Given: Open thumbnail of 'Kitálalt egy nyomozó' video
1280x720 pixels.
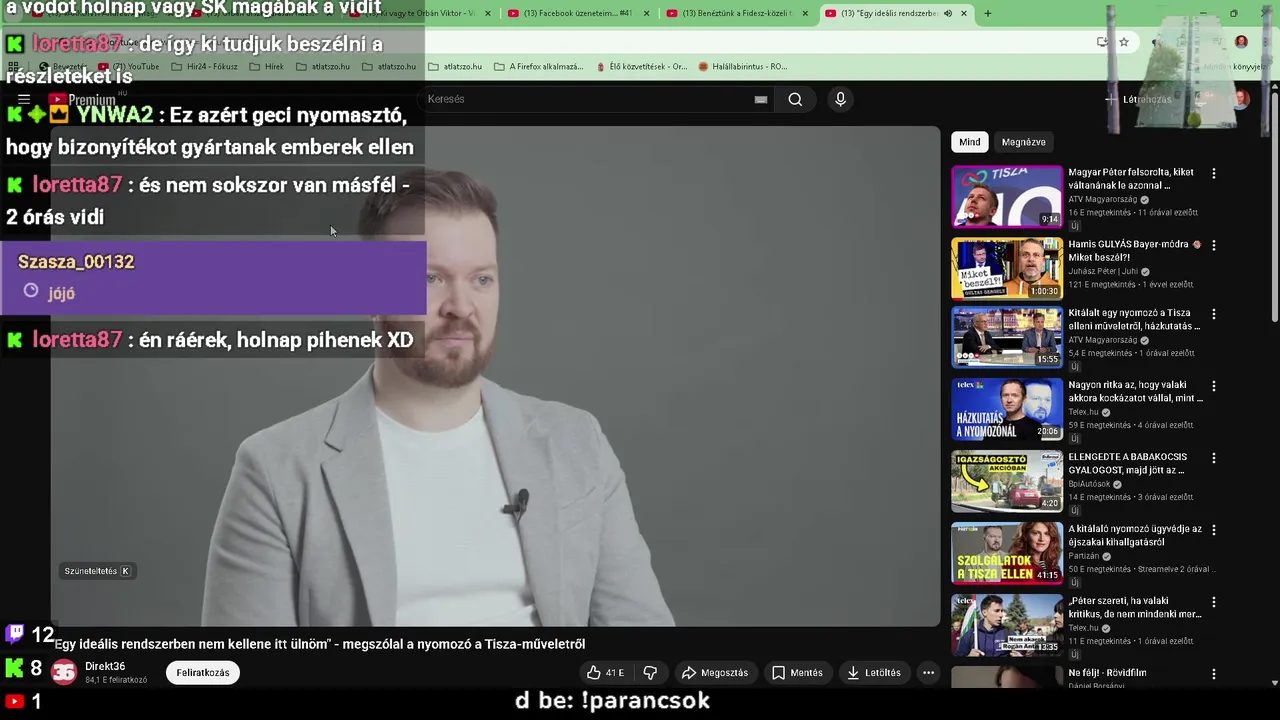Looking at the screenshot, I should (x=1007, y=337).
